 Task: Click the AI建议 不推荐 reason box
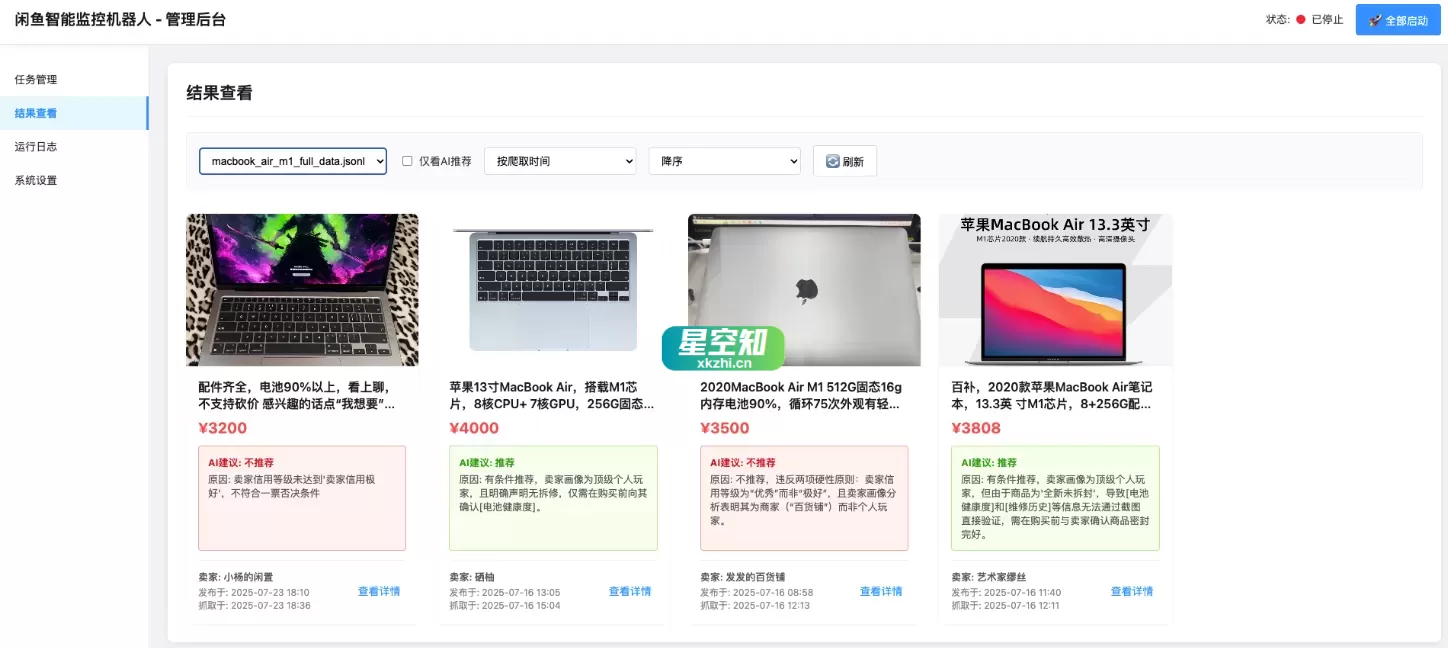(301, 497)
